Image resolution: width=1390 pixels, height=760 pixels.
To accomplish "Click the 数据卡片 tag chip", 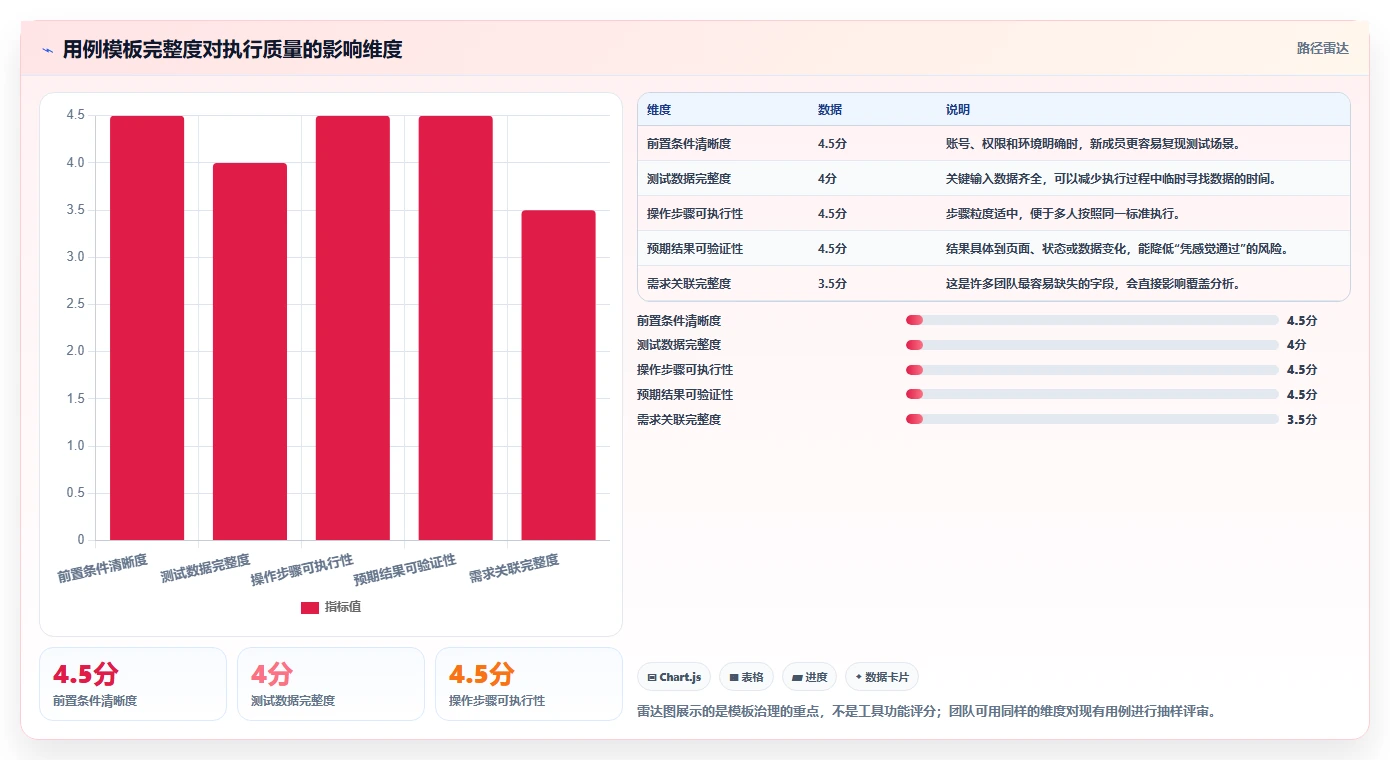I will tap(882, 677).
